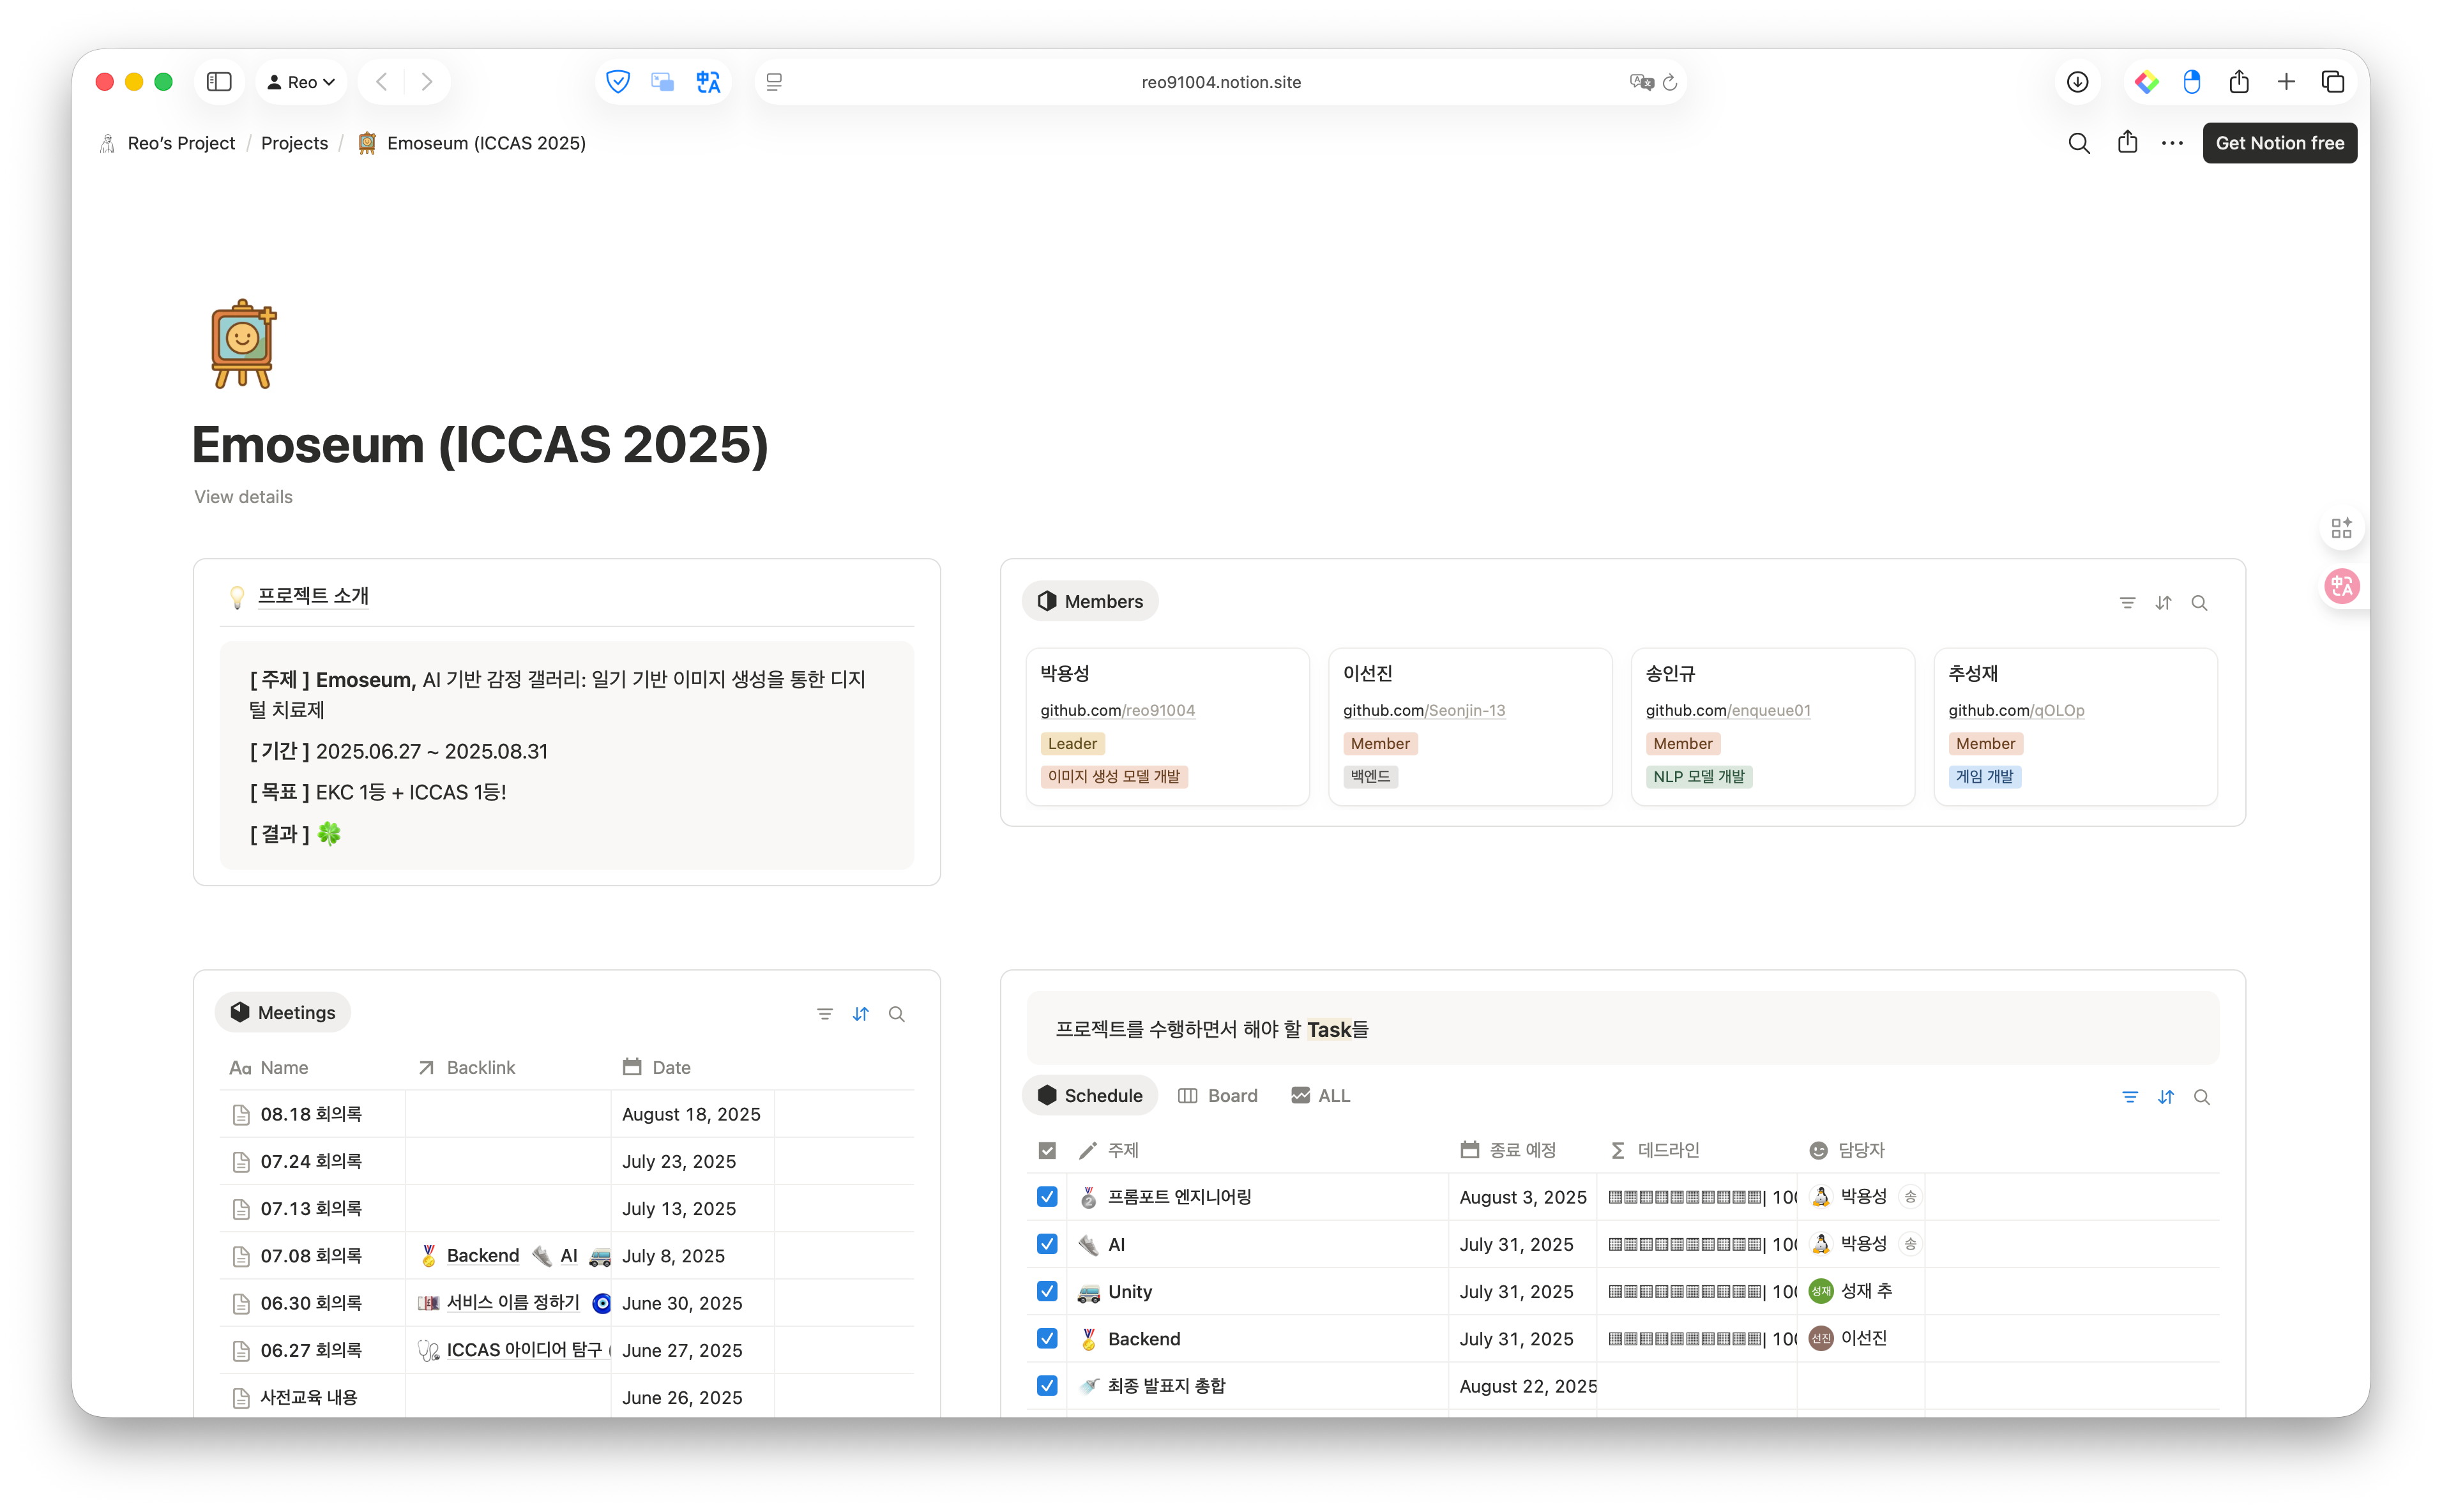
Task: Open the github.com/reo91004 link
Action: coord(1117,710)
